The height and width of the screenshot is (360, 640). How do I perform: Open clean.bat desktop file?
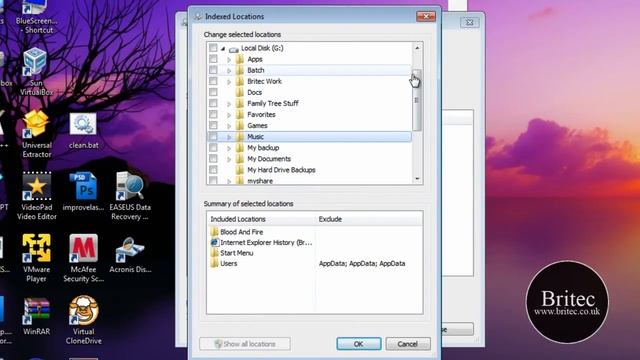tap(83, 131)
